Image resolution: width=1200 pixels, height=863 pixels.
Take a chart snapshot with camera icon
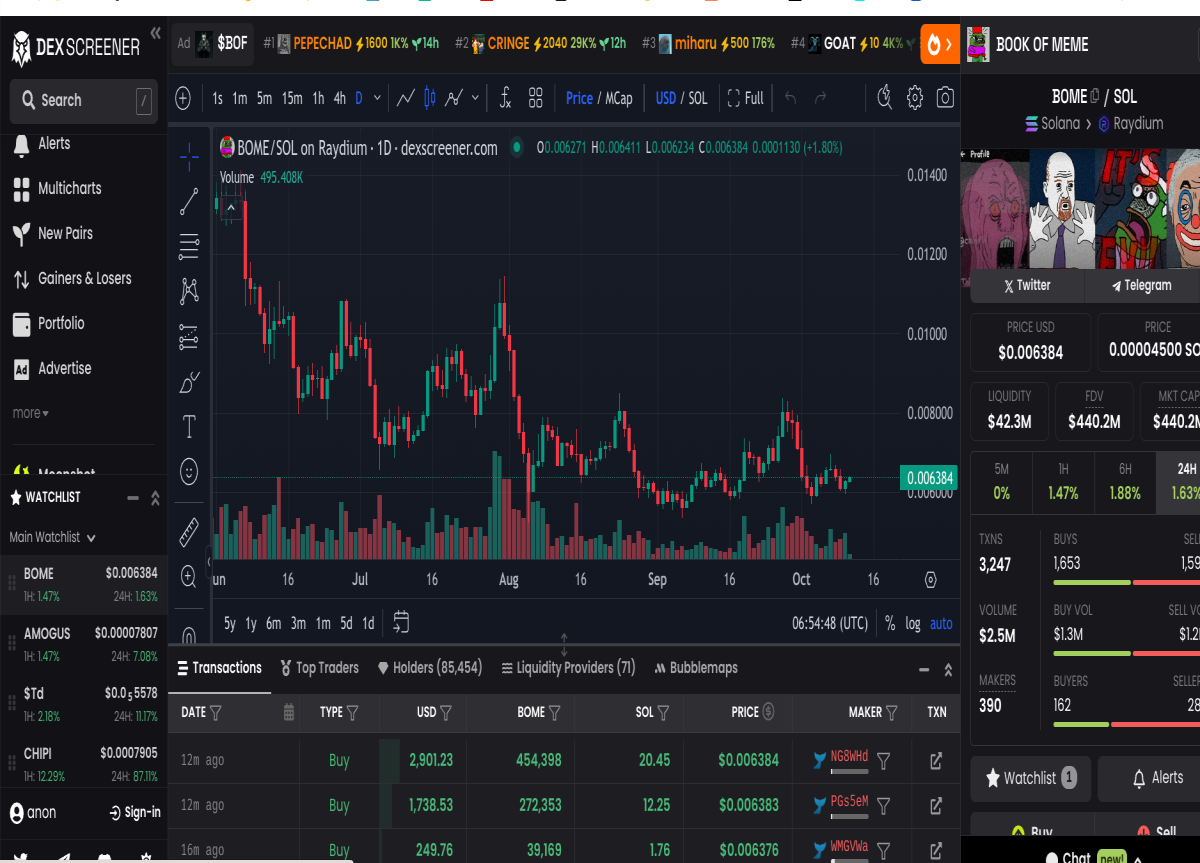945,98
